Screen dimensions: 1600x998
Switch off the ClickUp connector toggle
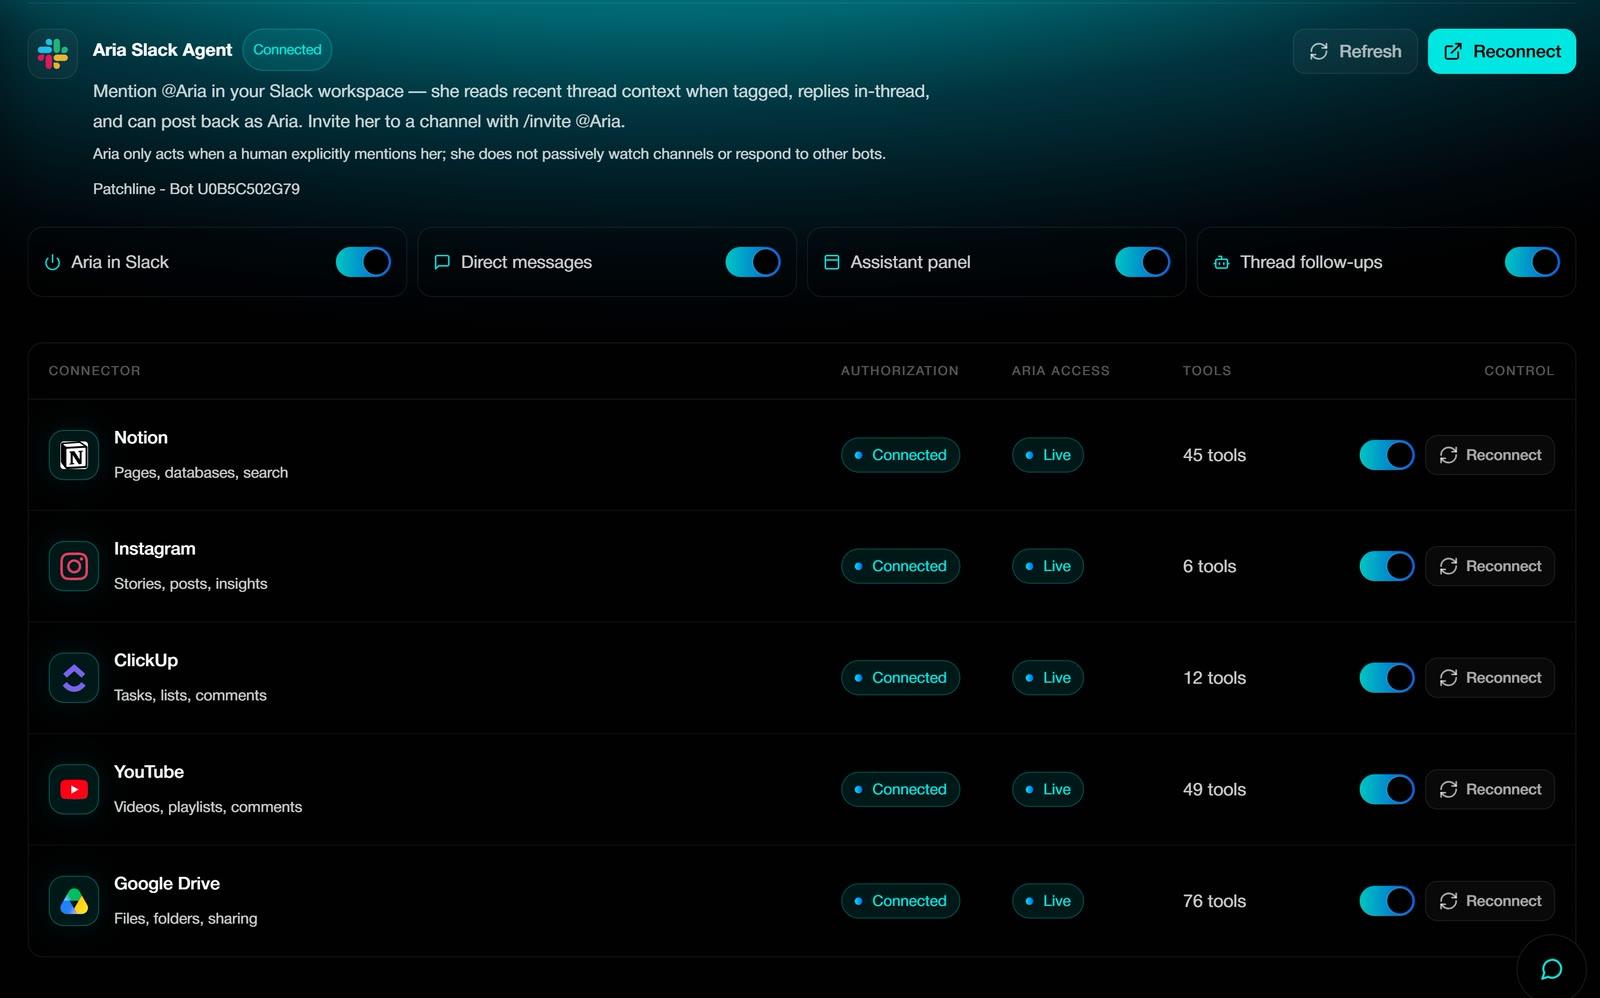coord(1387,678)
